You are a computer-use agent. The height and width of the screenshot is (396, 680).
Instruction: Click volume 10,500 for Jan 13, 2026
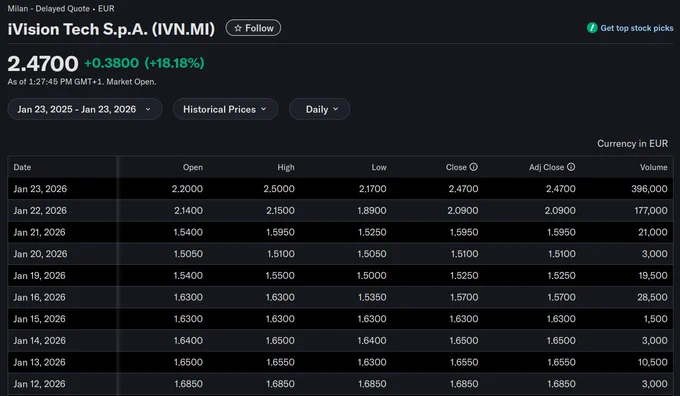[x=653, y=362]
